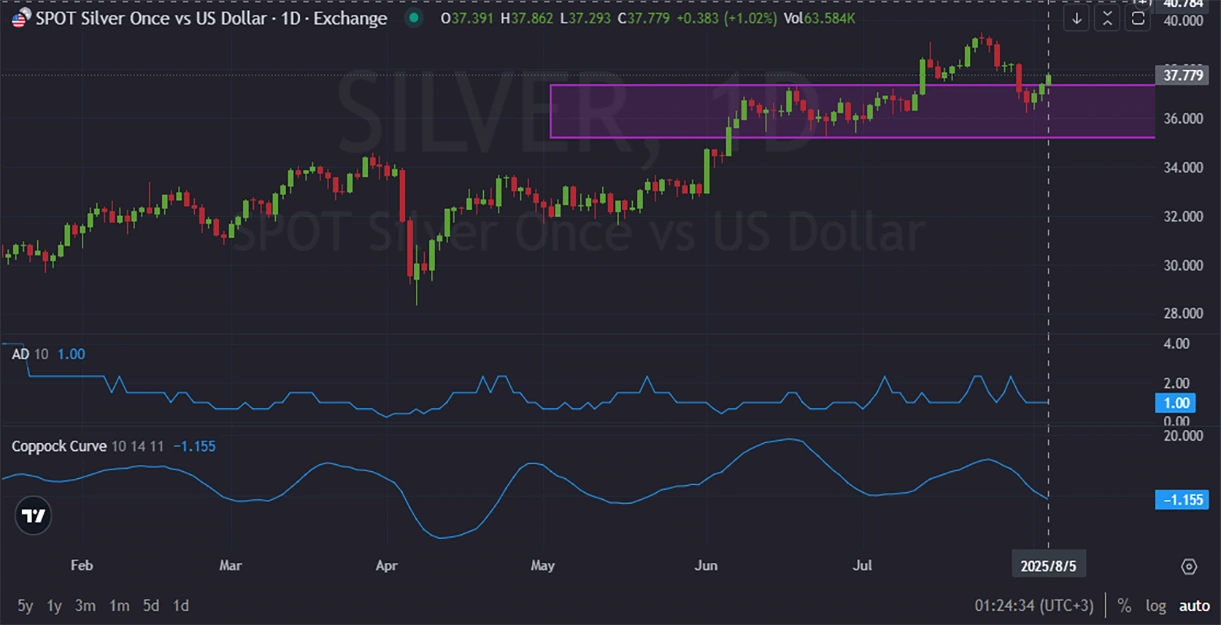Viewport: 1221px width, 625px height.
Task: Click the current price label 37.779
Action: pyautogui.click(x=1183, y=75)
